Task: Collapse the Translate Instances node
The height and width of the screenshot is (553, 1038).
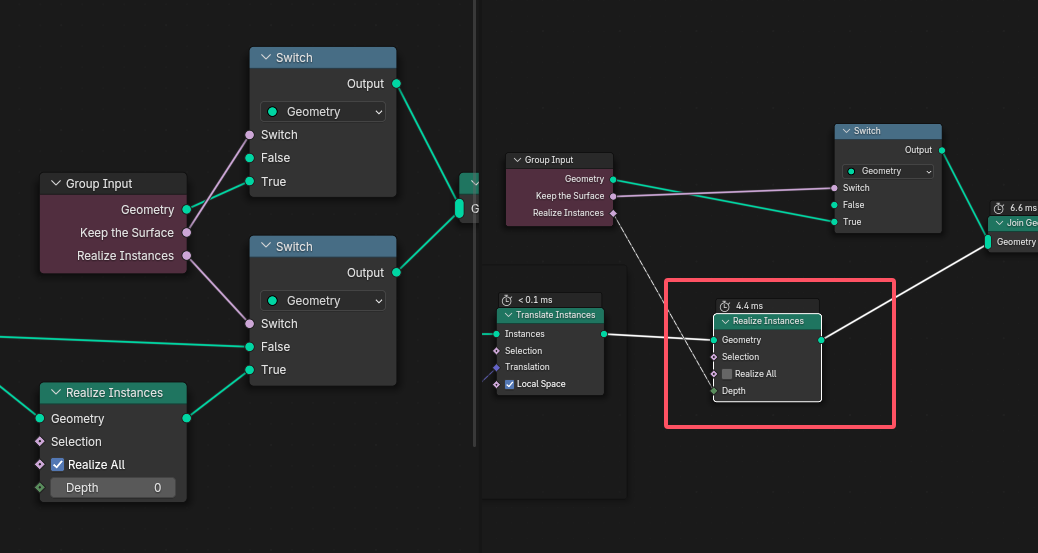Action: tap(508, 315)
